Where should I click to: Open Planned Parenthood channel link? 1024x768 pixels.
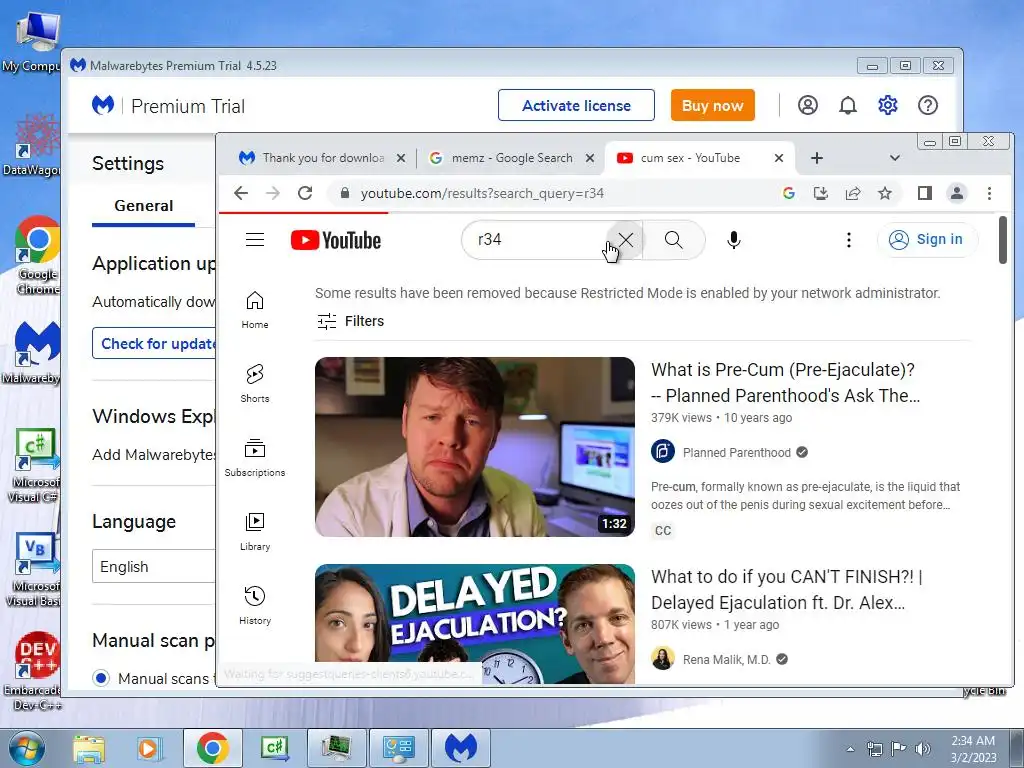click(737, 453)
